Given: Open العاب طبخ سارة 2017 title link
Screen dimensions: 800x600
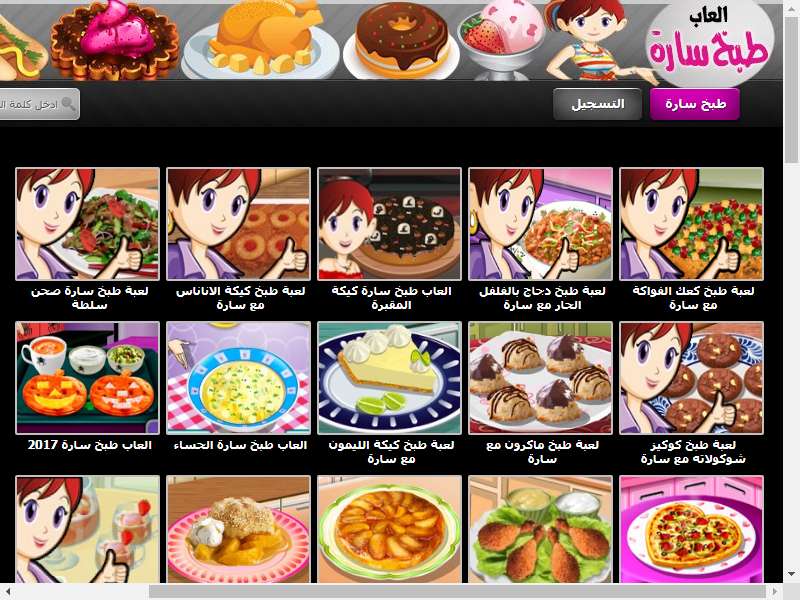Looking at the screenshot, I should (89, 445).
